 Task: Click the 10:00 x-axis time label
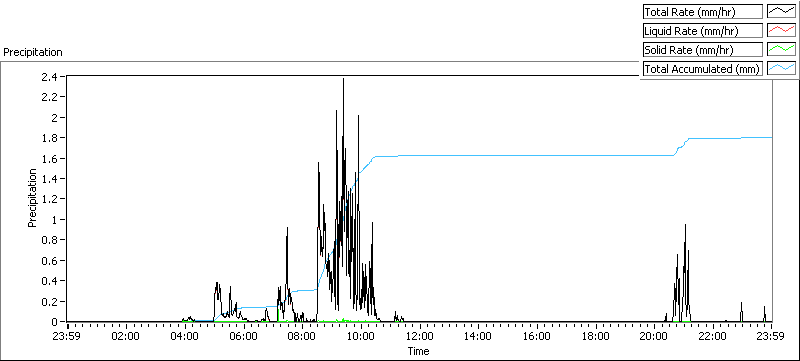pyautogui.click(x=361, y=336)
